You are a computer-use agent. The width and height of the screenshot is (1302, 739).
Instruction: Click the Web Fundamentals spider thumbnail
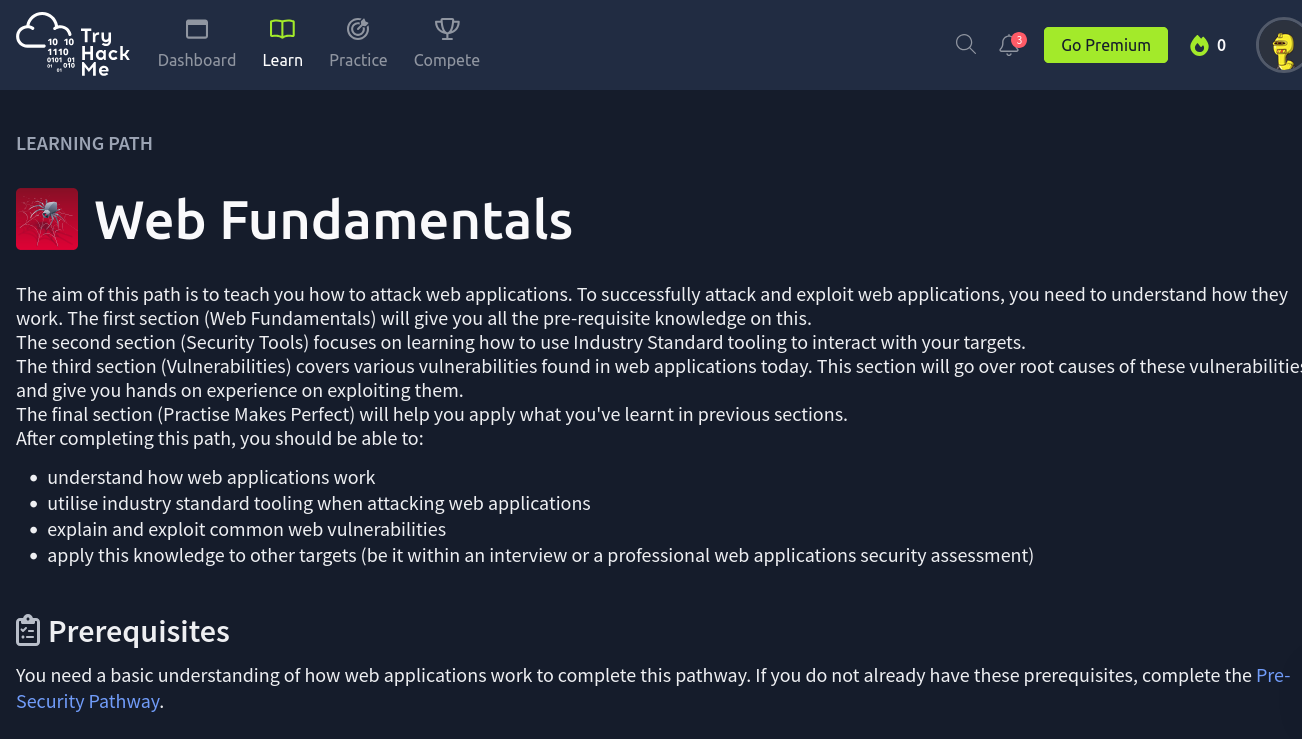pos(47,219)
